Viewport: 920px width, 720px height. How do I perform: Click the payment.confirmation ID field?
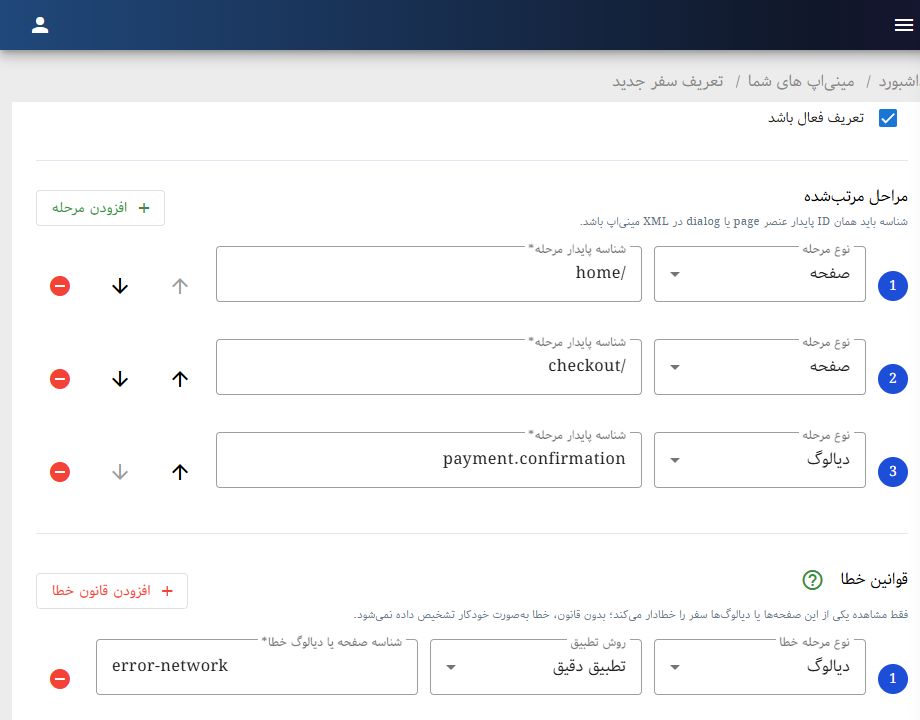(429, 460)
